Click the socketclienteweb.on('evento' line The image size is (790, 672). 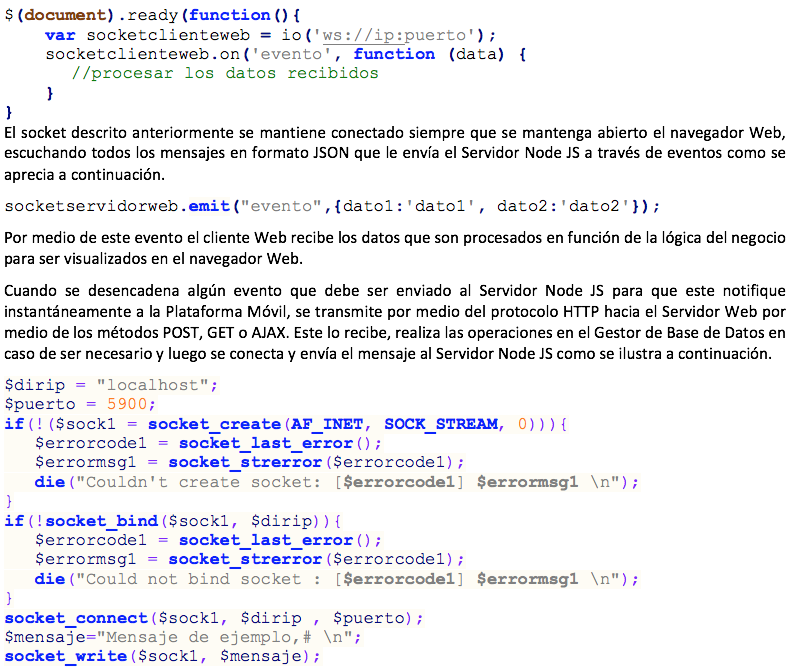click(x=286, y=54)
